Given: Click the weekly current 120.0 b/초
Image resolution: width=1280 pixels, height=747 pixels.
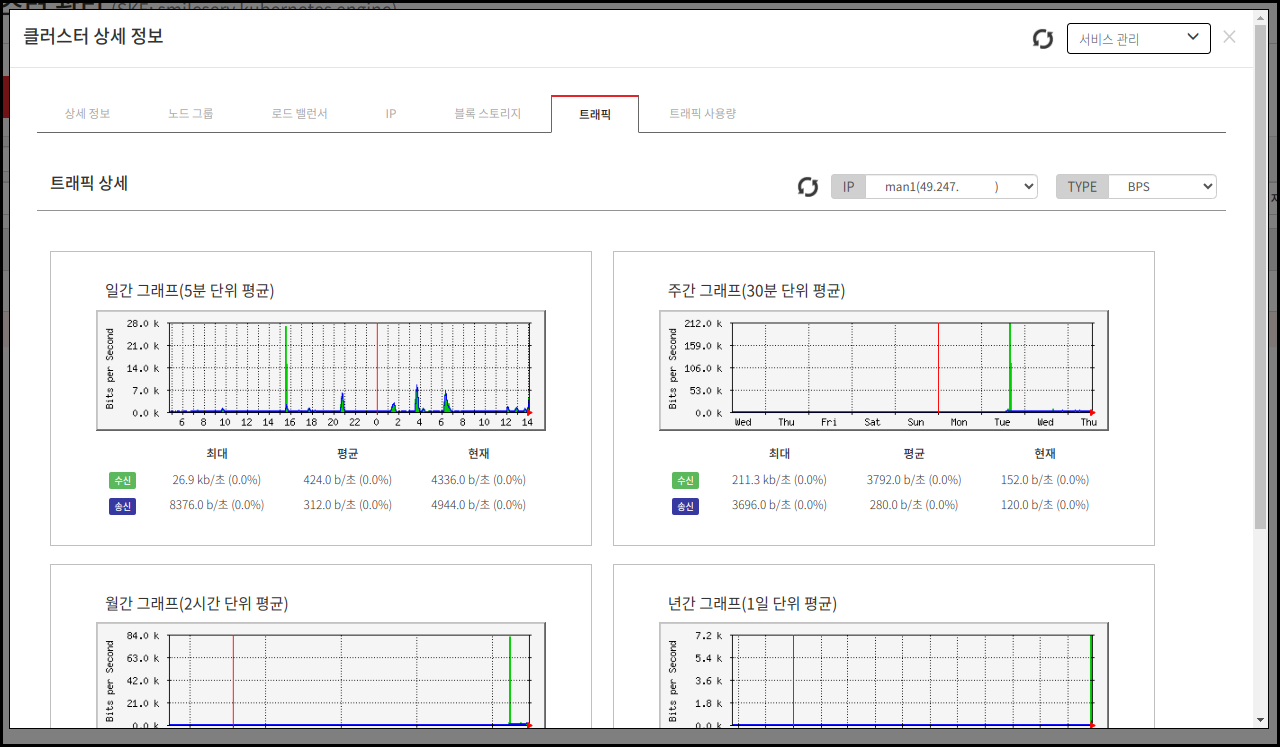Looking at the screenshot, I should 1045,505.
